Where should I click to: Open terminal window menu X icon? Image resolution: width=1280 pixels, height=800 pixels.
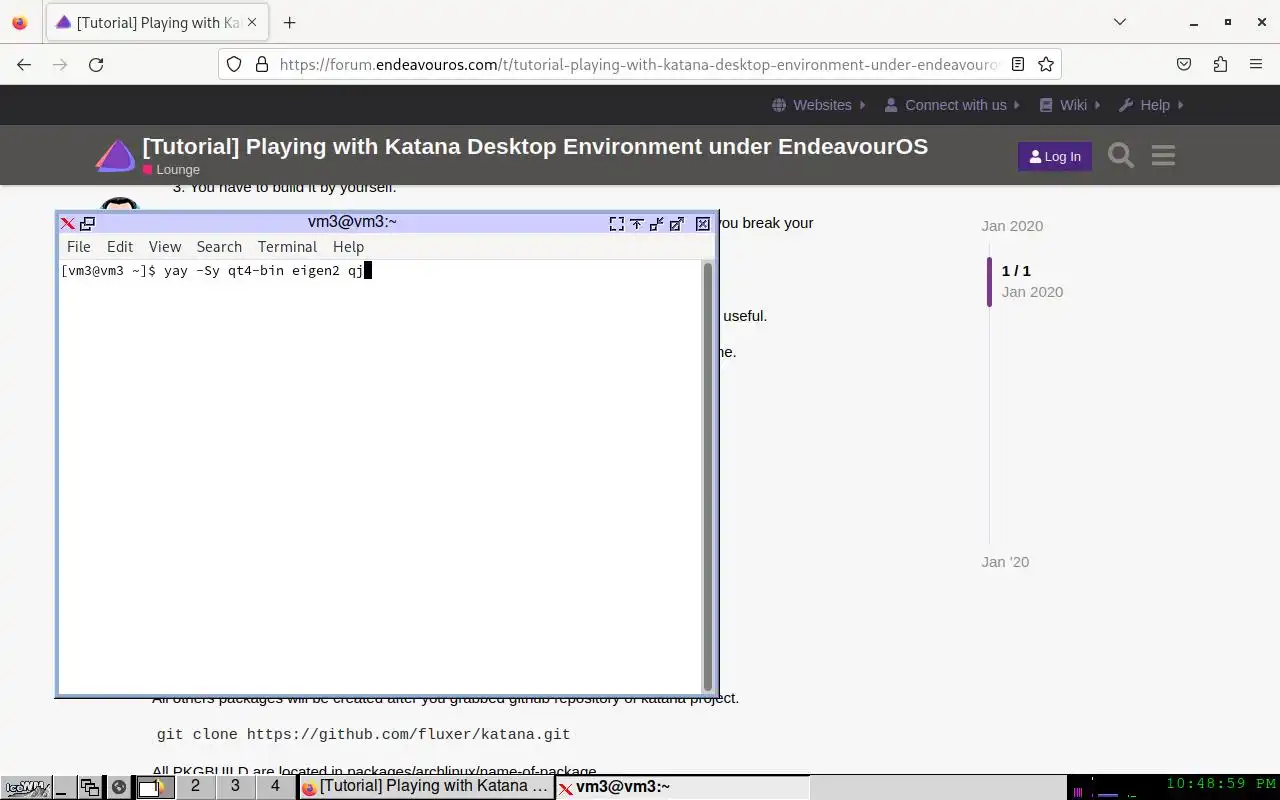(x=67, y=224)
